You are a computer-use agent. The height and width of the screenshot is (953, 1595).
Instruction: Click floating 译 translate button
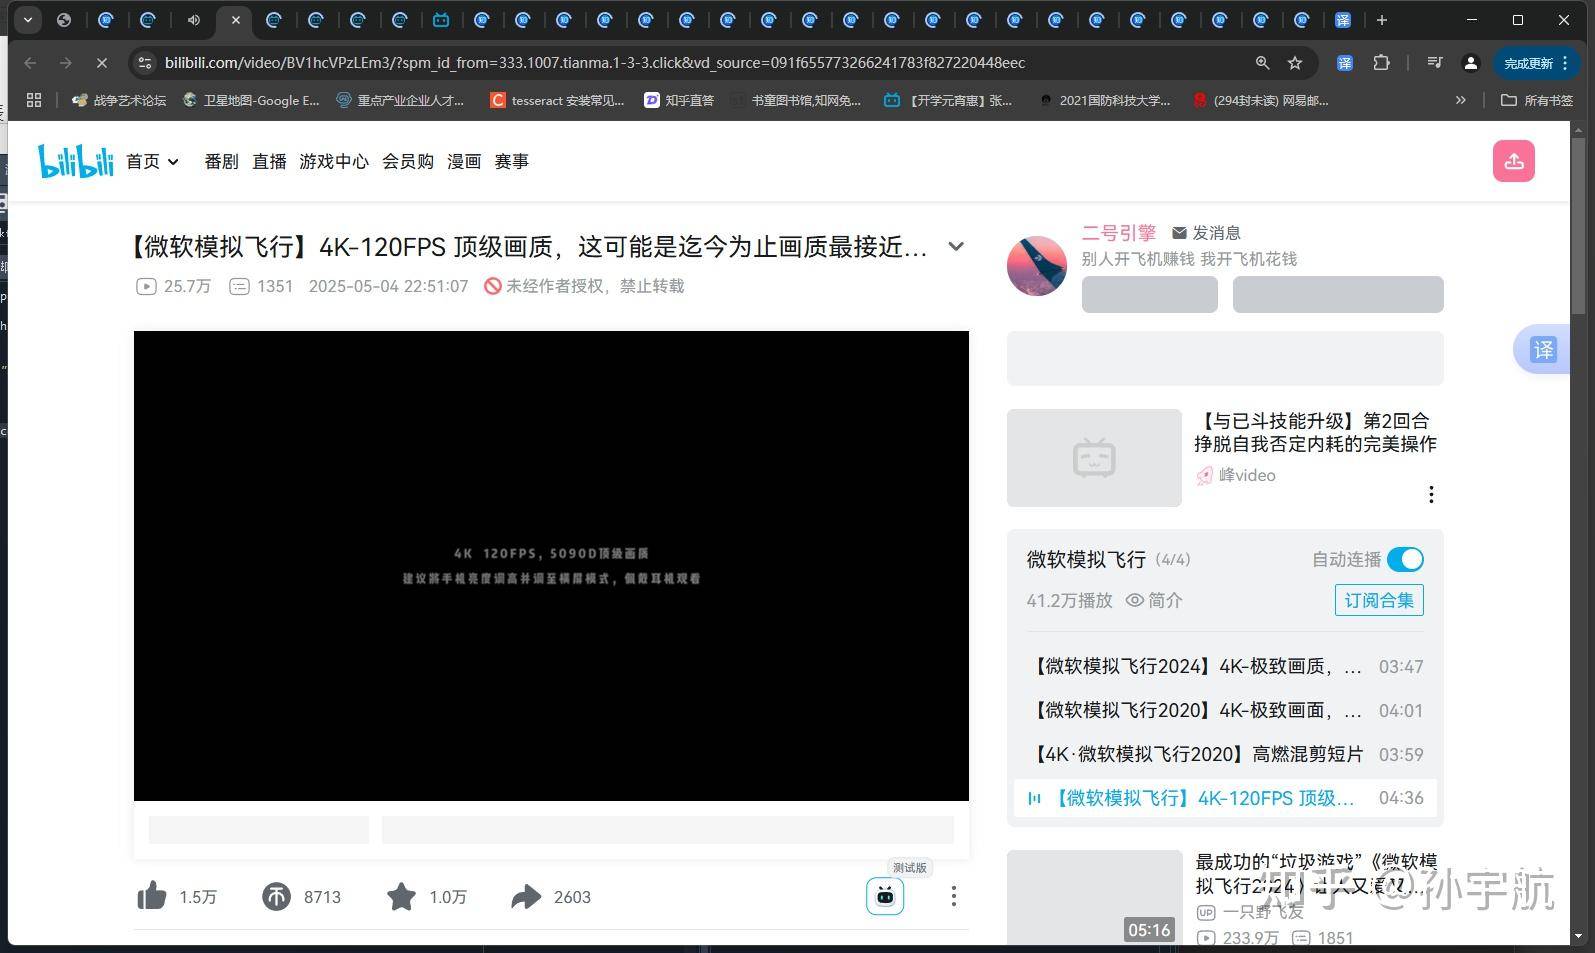click(1543, 350)
